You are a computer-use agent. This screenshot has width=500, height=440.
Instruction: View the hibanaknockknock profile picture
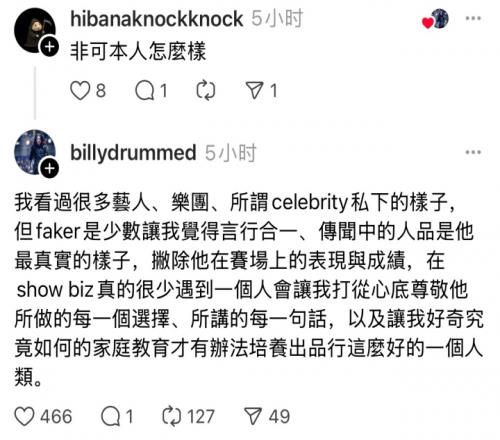tap(35, 30)
